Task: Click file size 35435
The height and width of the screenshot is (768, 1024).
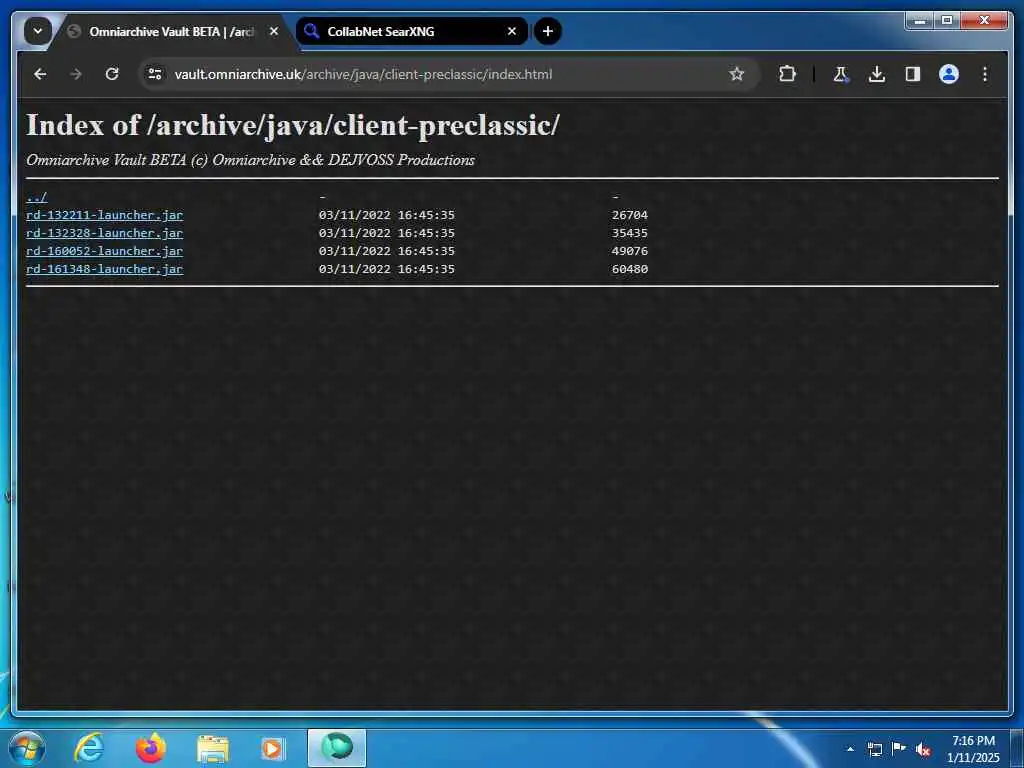Action: [630, 233]
